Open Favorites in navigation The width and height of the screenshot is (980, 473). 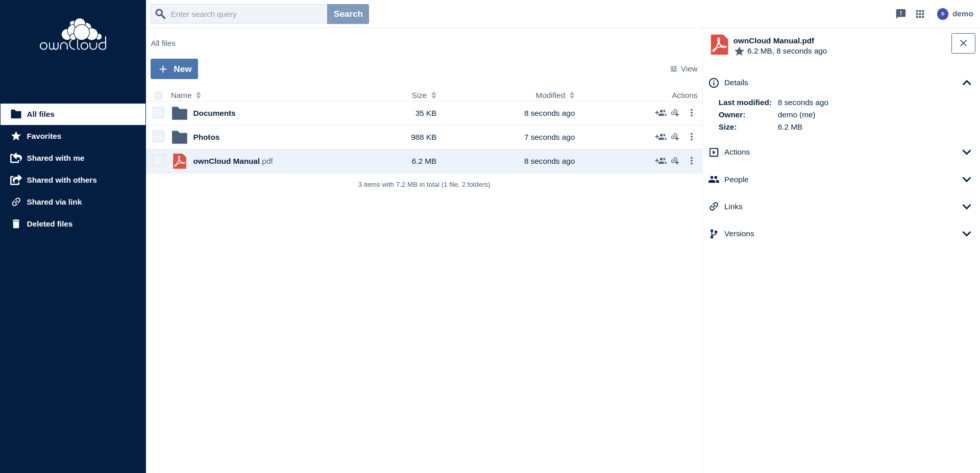point(73,136)
